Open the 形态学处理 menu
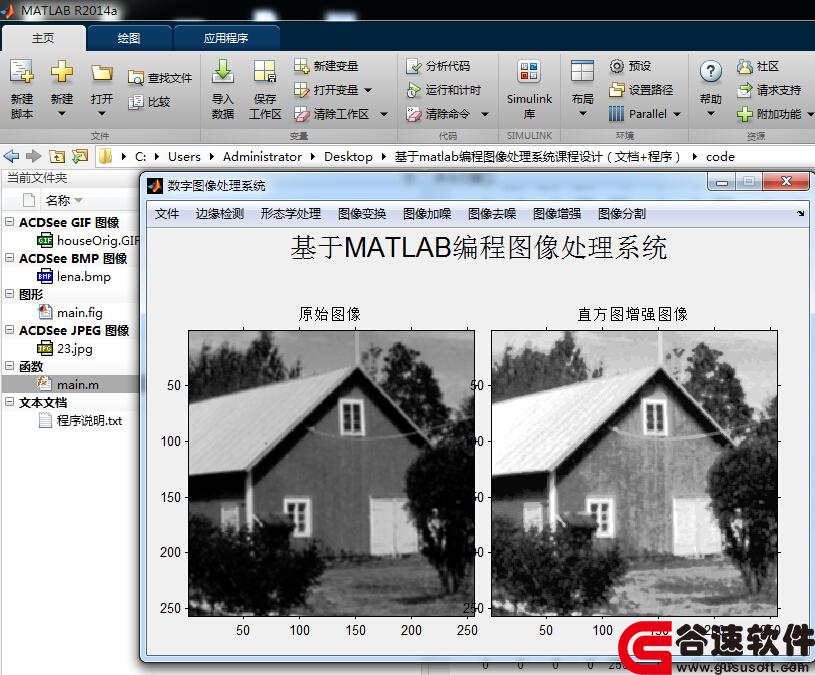Viewport: 815px width, 675px height. click(291, 214)
